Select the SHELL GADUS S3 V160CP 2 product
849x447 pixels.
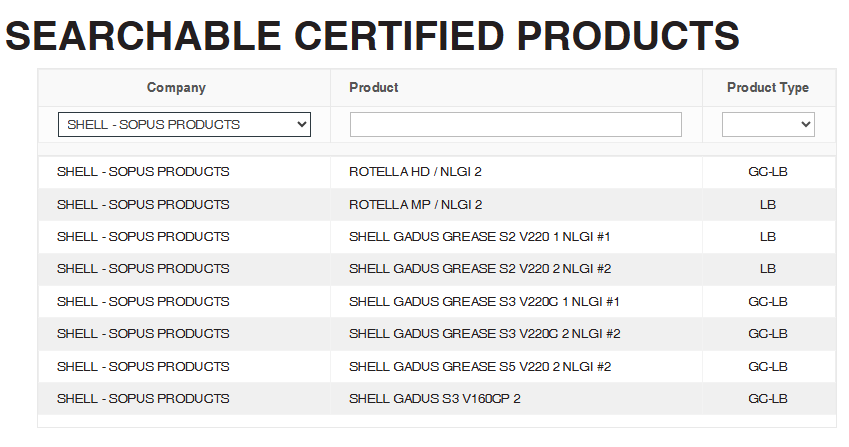coord(434,399)
